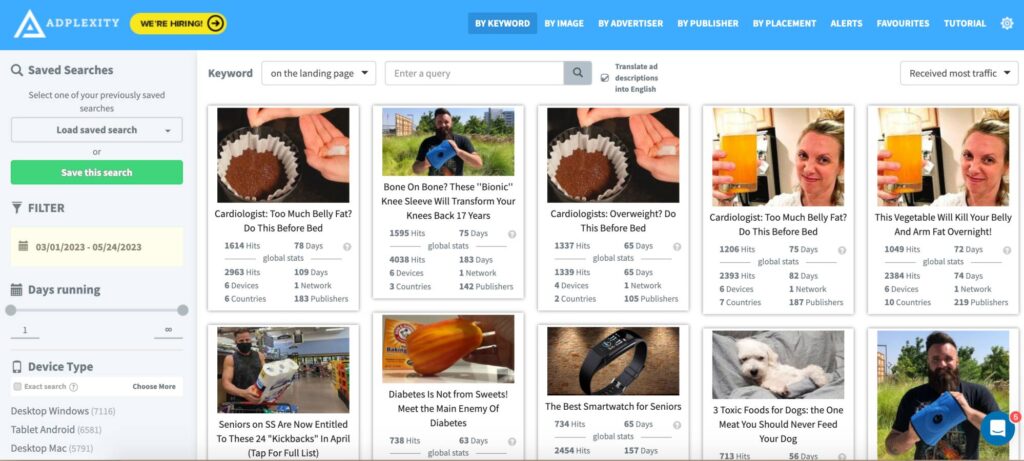Open Tutorial menu item
The image size is (1024, 461).
pos(965,24)
